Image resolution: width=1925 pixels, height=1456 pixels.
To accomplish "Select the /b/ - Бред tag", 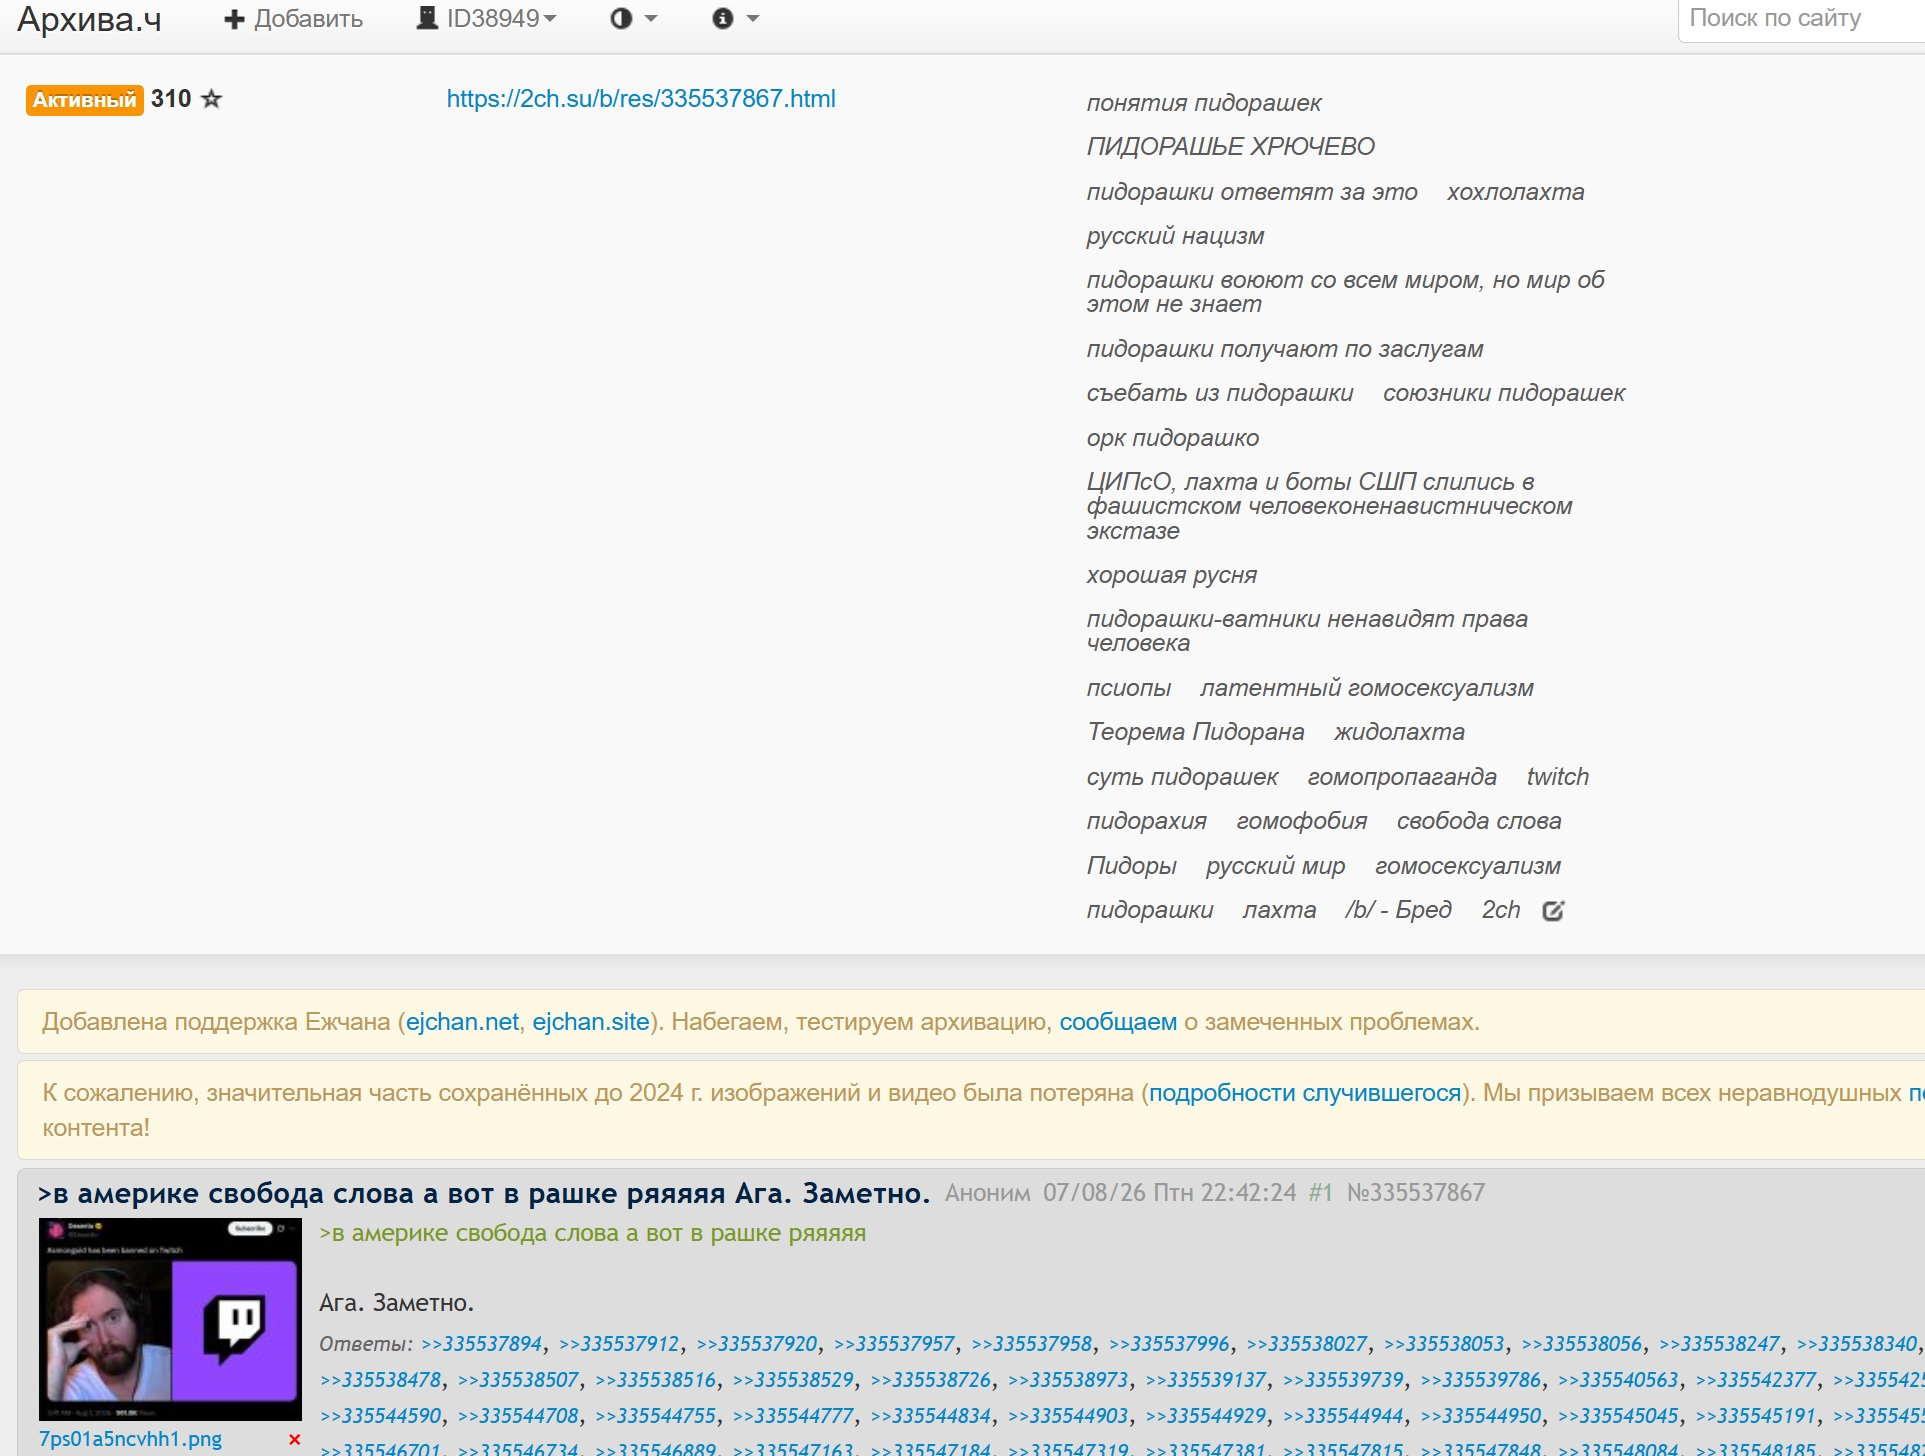I will pyautogui.click(x=1399, y=910).
